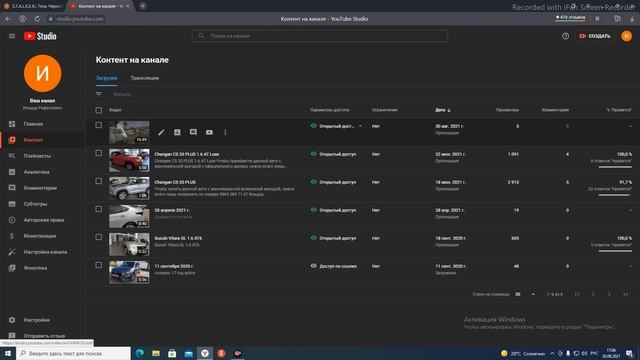Open the 28 апреля 2021 г. video title
Image resolution: width=640 pixels, height=360 pixels.
coord(171,210)
